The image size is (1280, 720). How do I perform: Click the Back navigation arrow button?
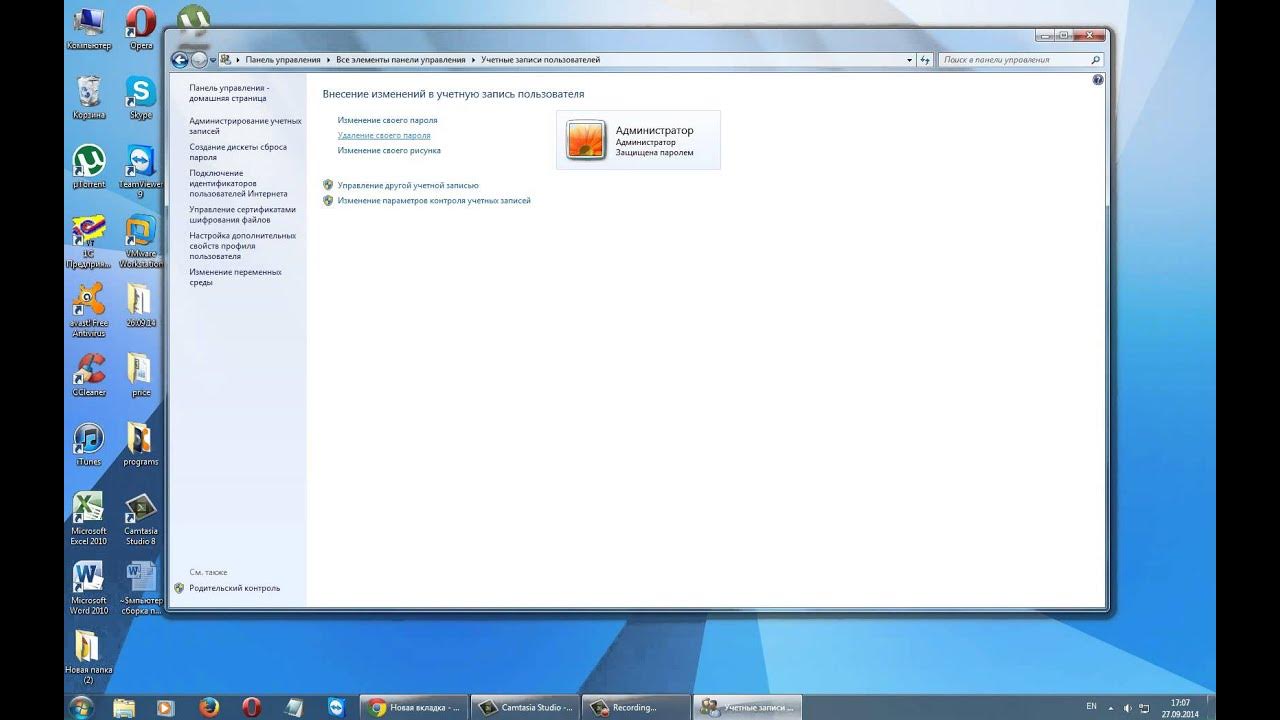point(180,60)
